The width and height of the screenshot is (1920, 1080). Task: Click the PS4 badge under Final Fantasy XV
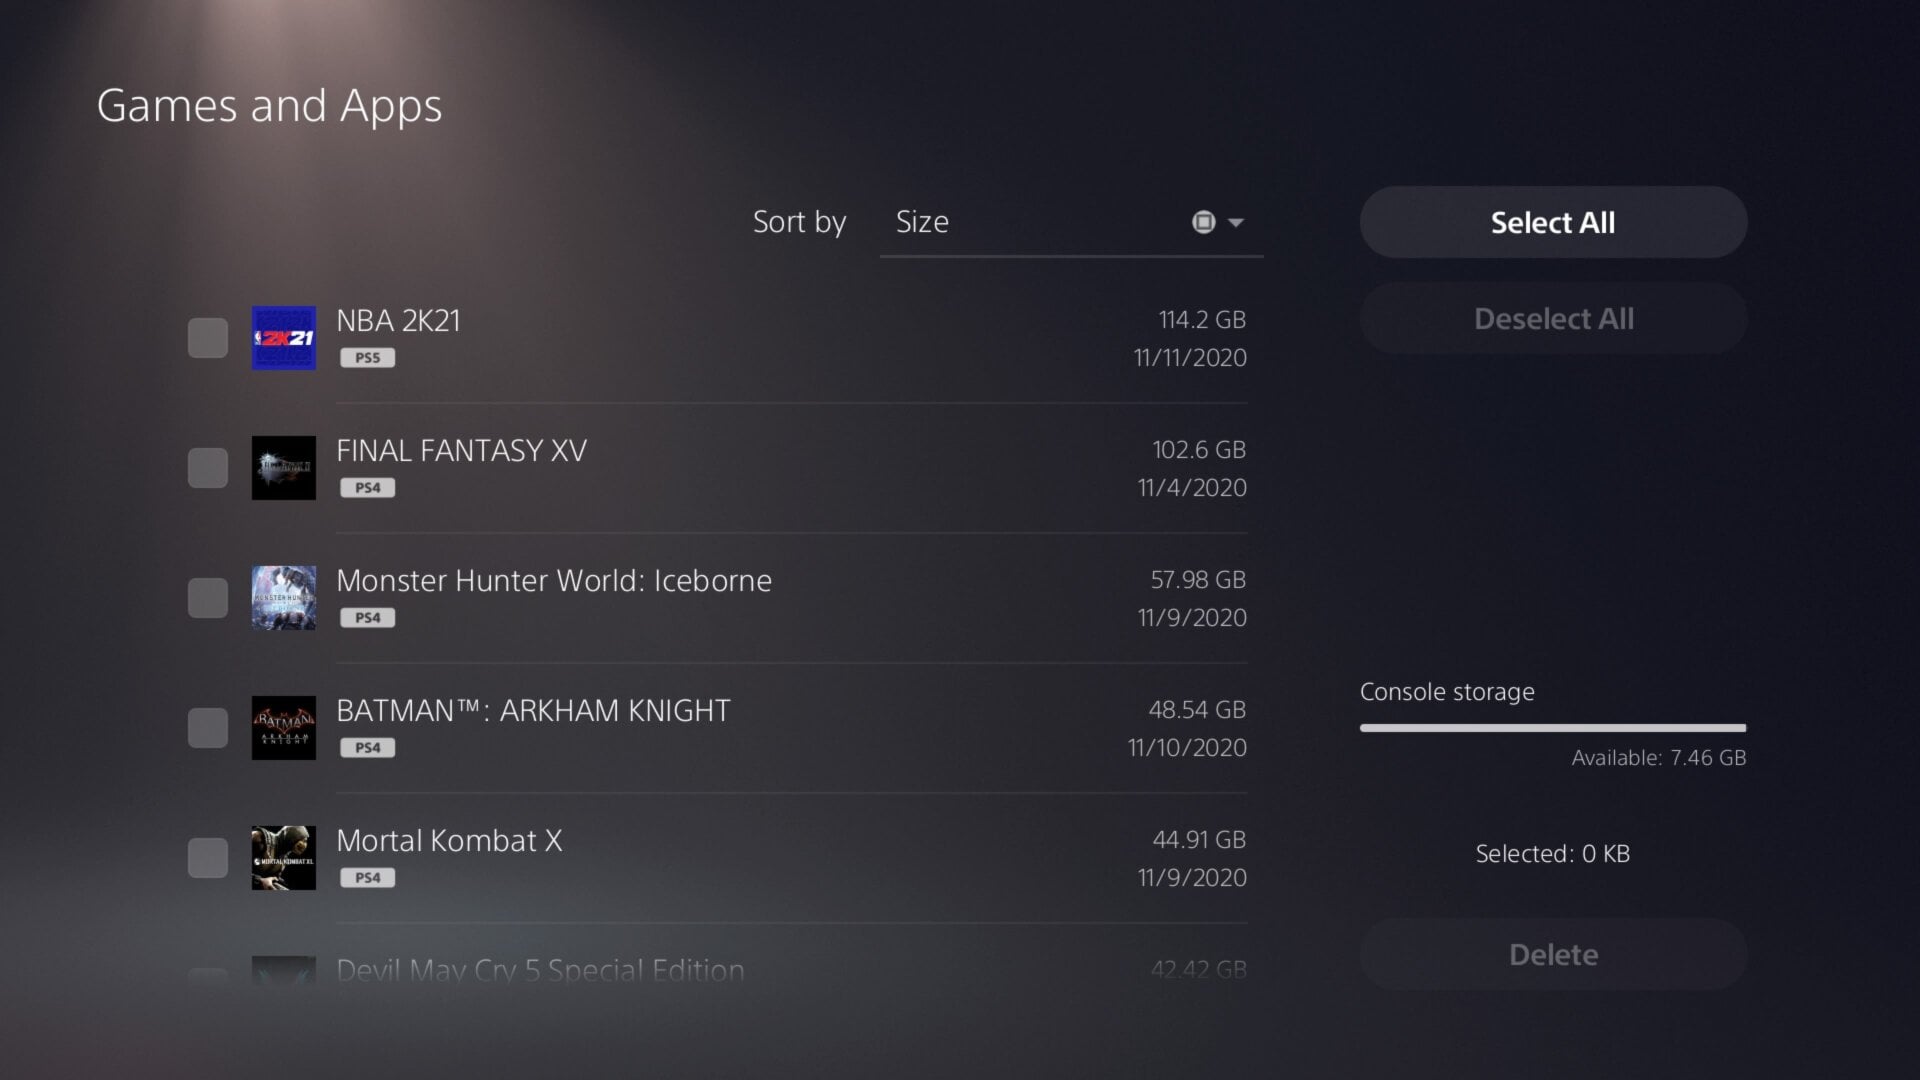pyautogui.click(x=367, y=488)
